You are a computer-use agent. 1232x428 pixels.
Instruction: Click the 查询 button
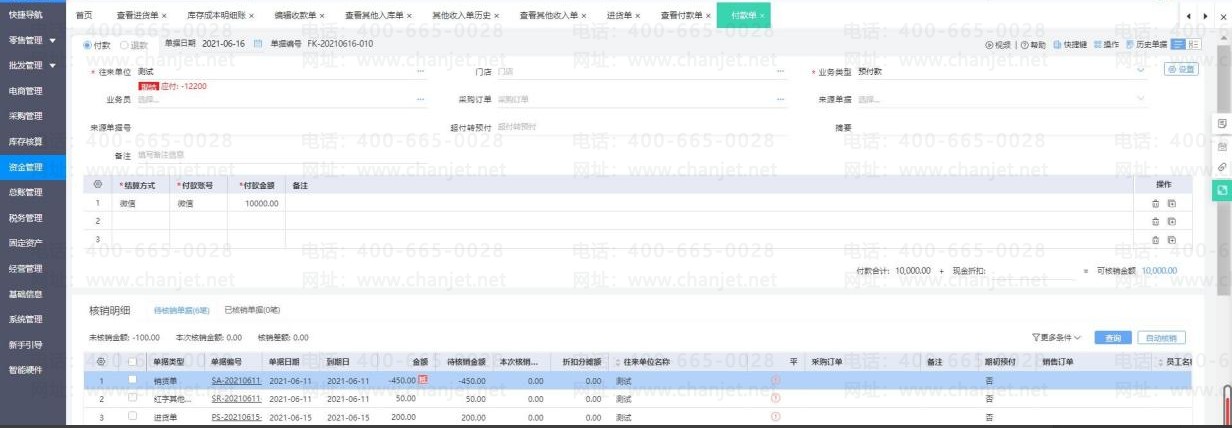point(1113,337)
